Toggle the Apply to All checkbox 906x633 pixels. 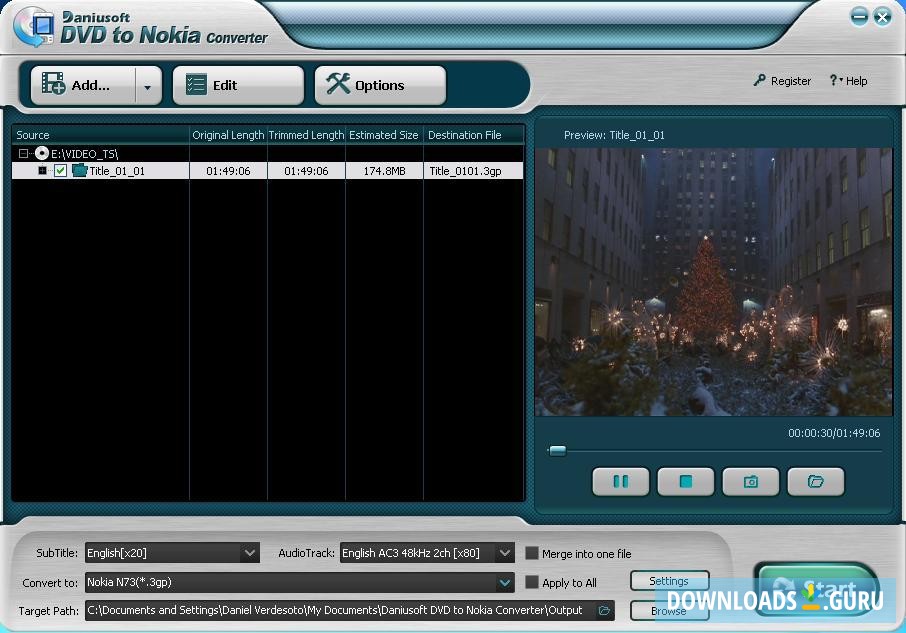click(x=532, y=582)
